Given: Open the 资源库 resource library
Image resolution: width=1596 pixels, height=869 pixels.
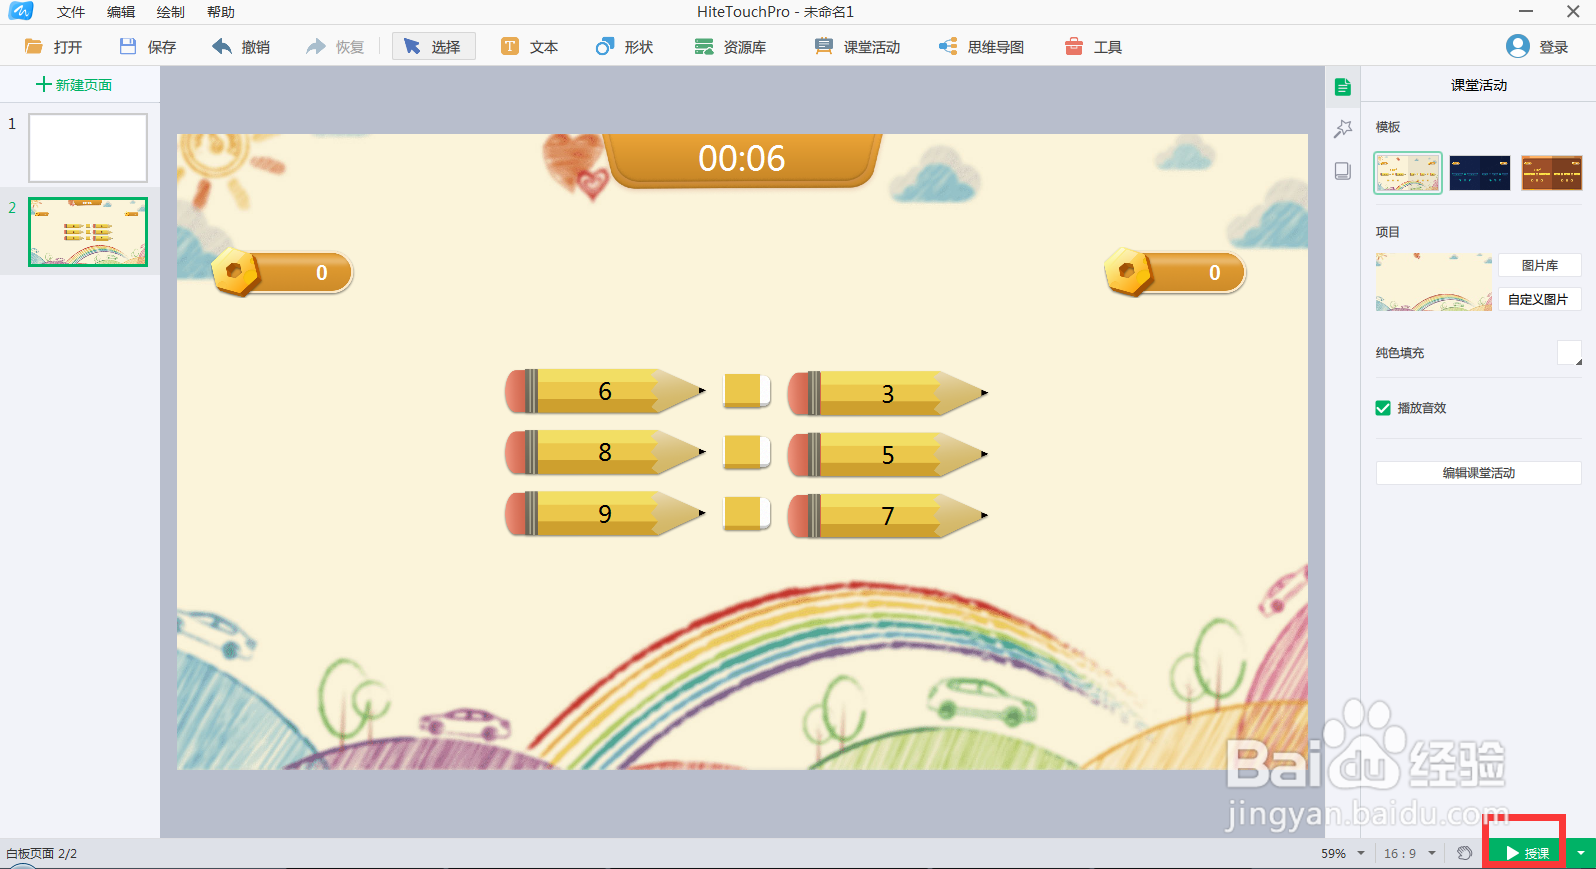Looking at the screenshot, I should tap(730, 47).
